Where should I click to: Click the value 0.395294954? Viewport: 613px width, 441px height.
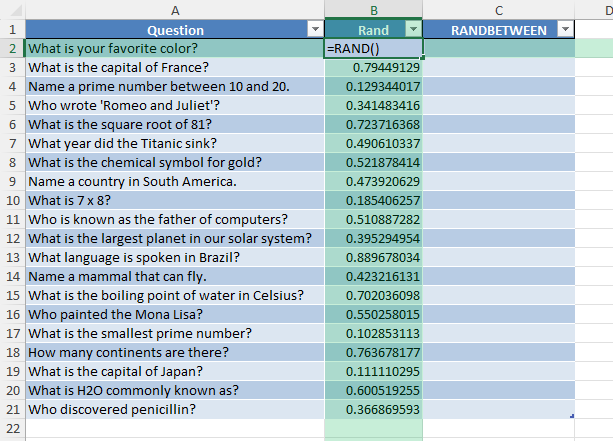click(x=383, y=238)
